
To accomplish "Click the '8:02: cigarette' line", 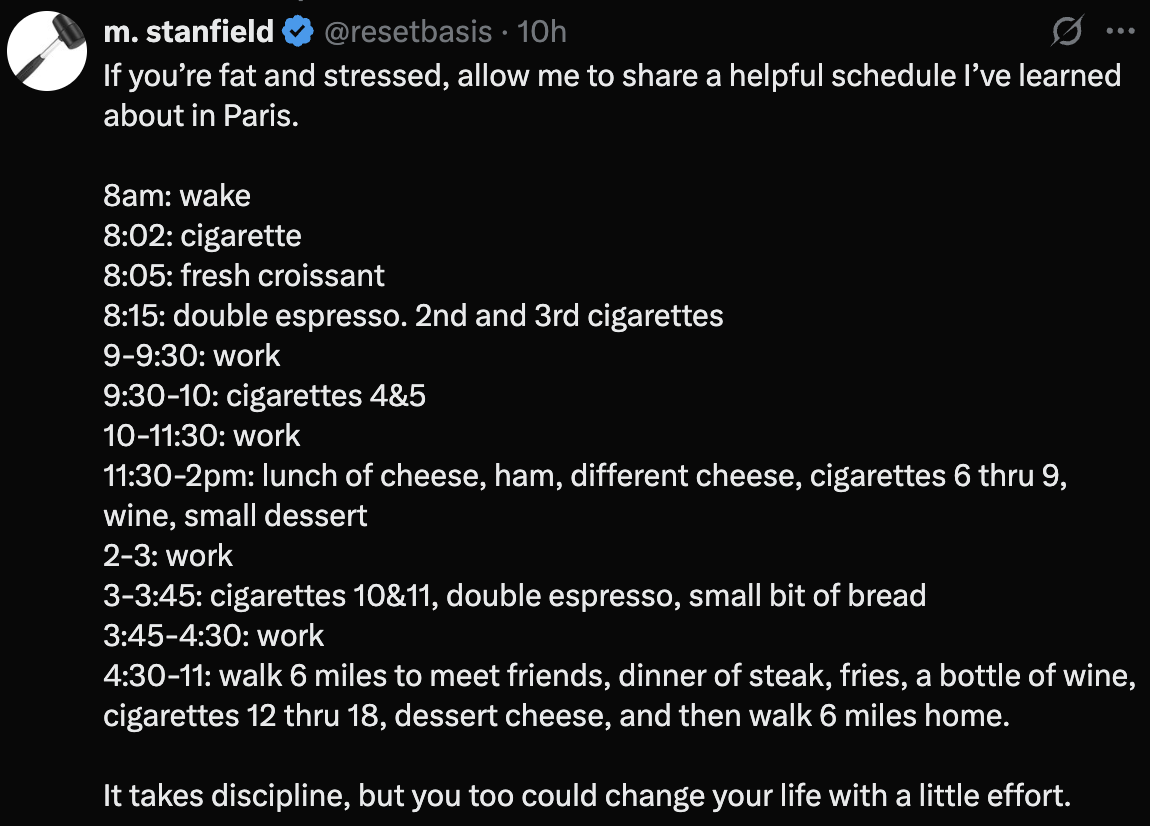I will coord(202,235).
